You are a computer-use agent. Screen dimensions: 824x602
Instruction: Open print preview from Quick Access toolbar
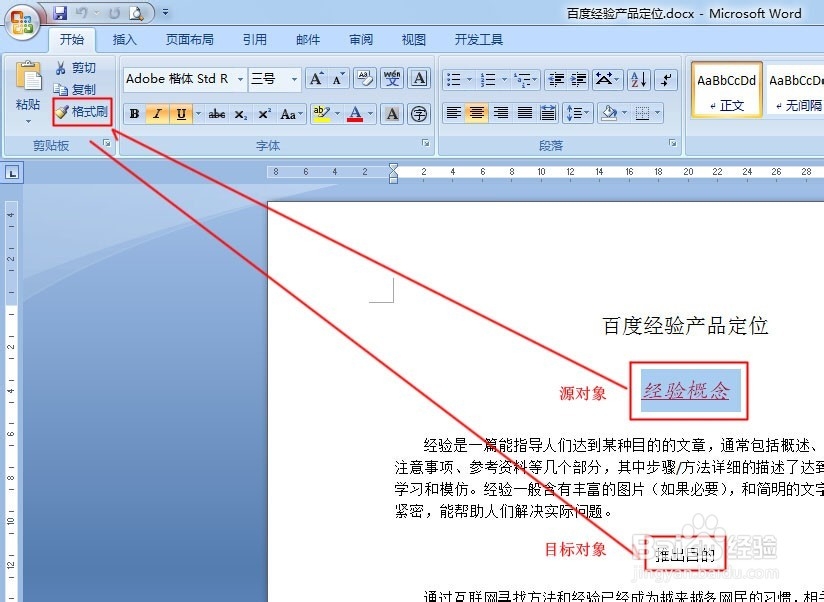click(x=136, y=13)
